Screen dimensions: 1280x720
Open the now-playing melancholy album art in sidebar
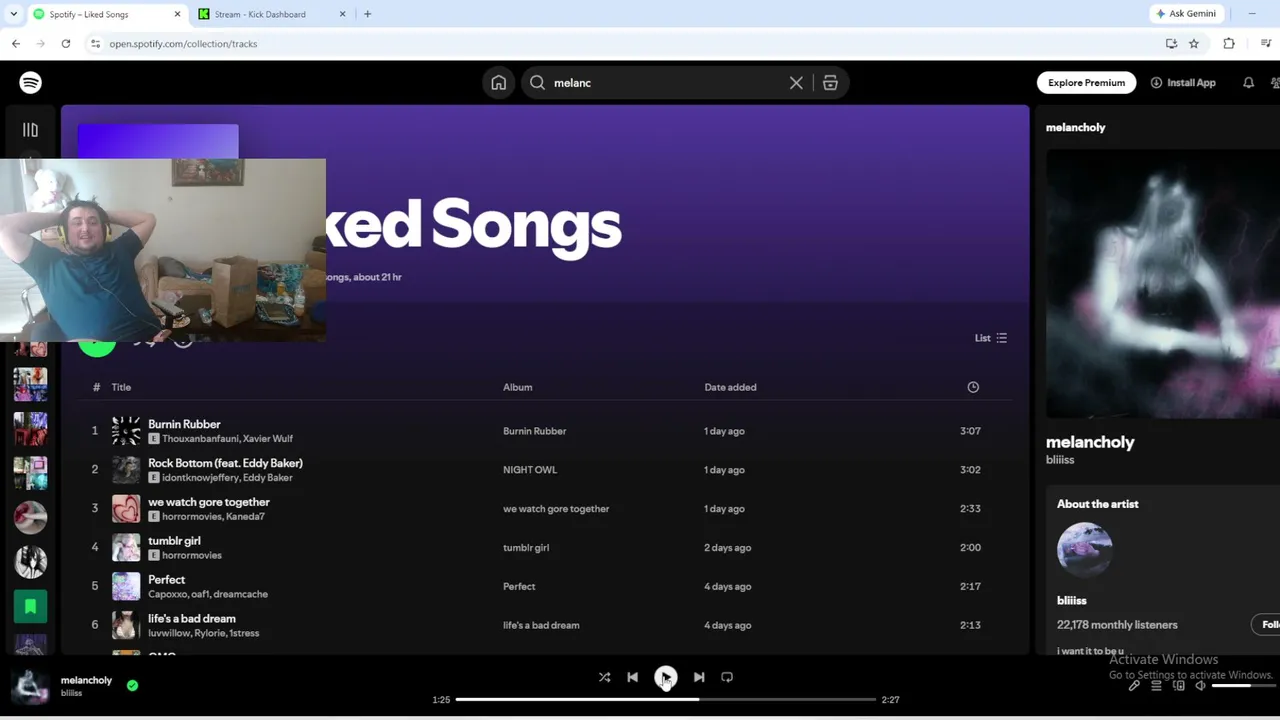tap(1163, 283)
